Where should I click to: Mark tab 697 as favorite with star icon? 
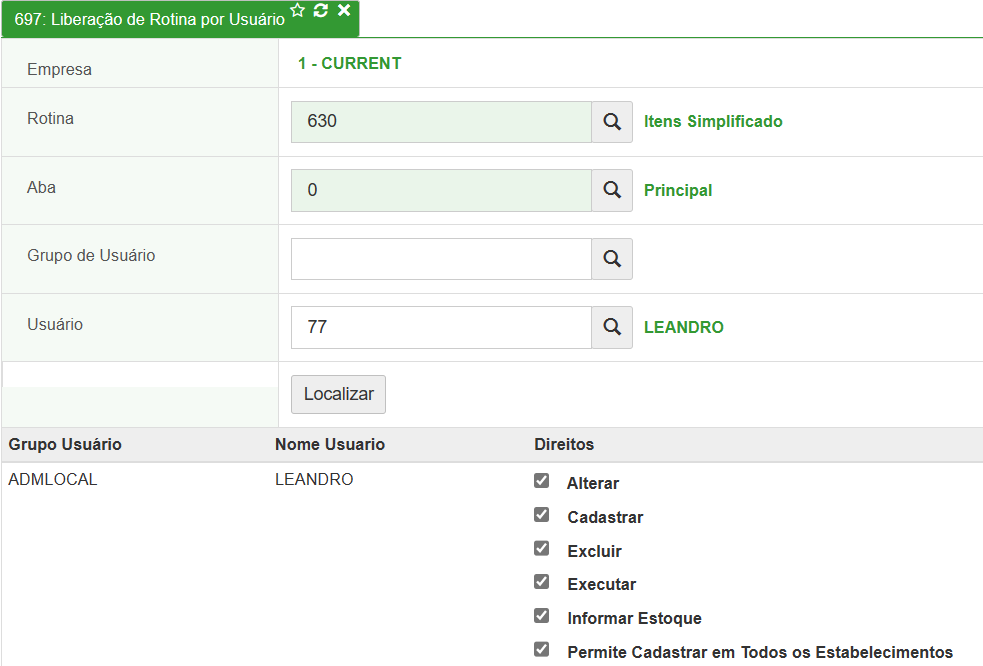tap(298, 10)
